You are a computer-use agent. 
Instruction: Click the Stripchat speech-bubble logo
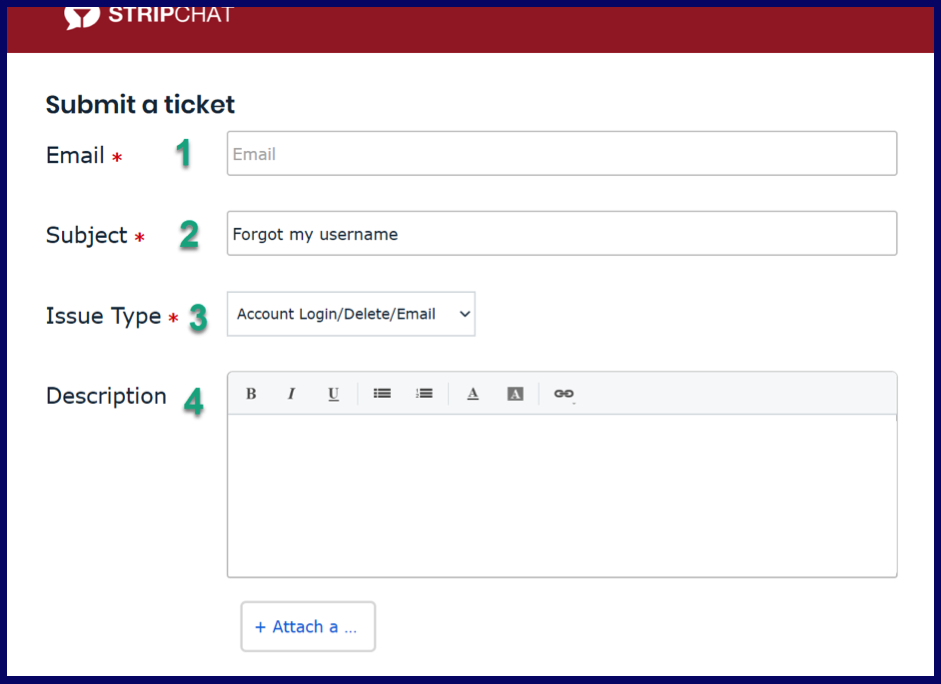pyautogui.click(x=82, y=15)
